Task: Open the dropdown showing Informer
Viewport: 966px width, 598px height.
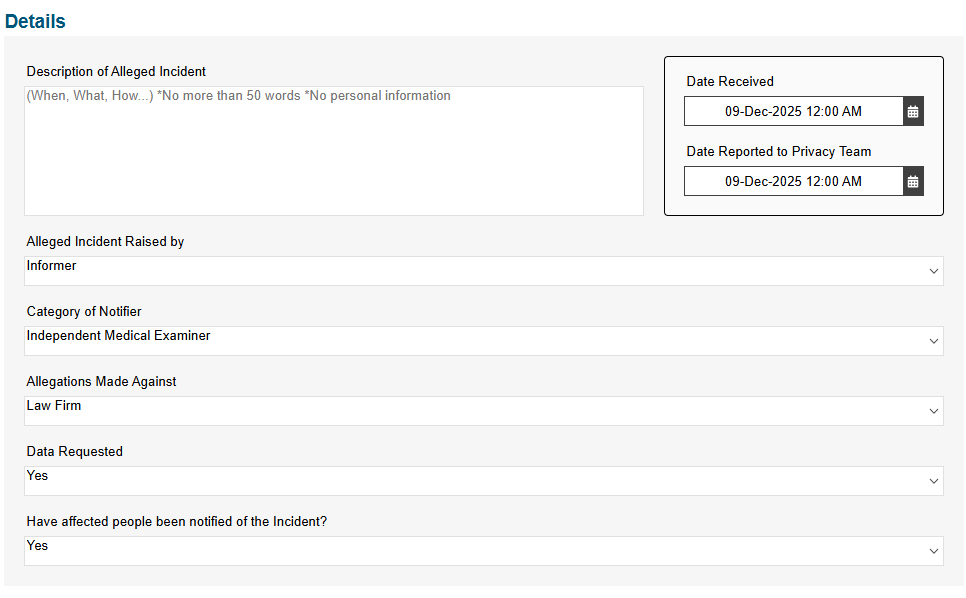Action: click(484, 271)
